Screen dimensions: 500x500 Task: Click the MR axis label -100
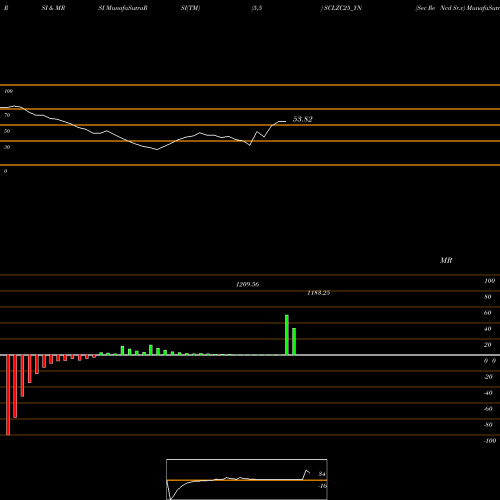[490, 441]
